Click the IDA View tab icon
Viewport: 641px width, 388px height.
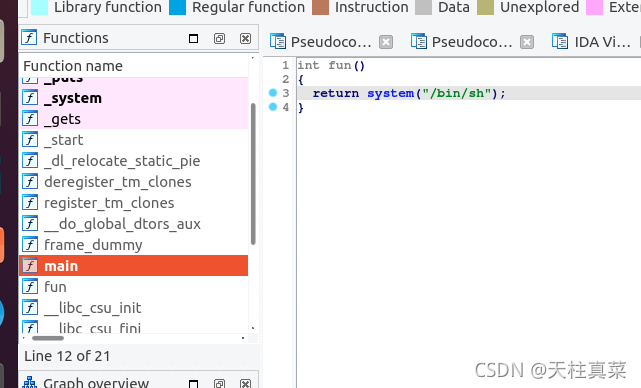click(x=560, y=41)
